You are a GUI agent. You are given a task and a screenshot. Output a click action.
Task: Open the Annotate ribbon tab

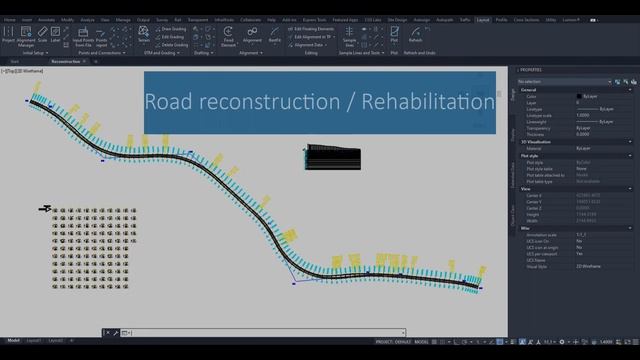click(x=46, y=20)
